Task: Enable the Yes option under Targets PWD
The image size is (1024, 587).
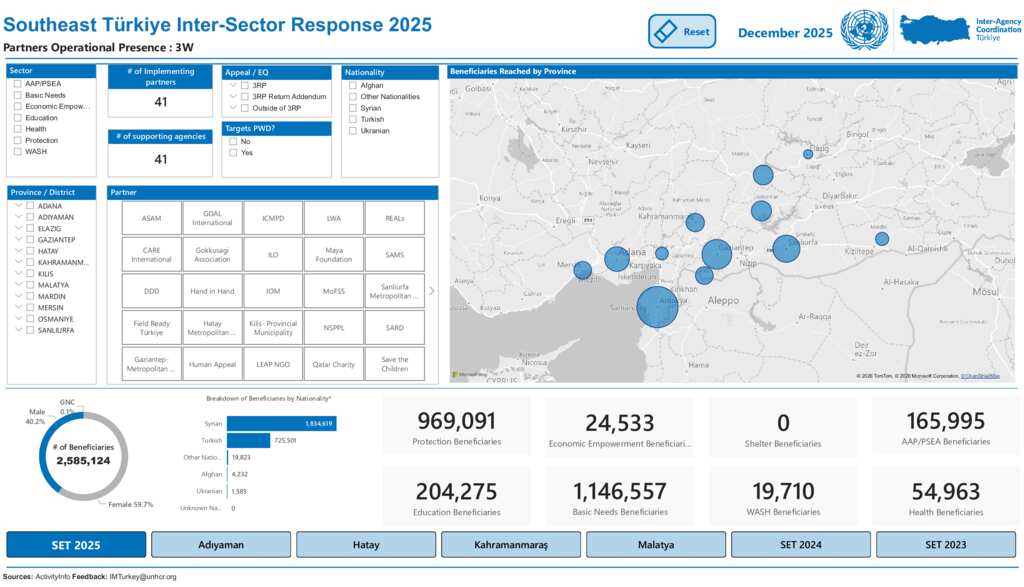Action: click(x=234, y=153)
